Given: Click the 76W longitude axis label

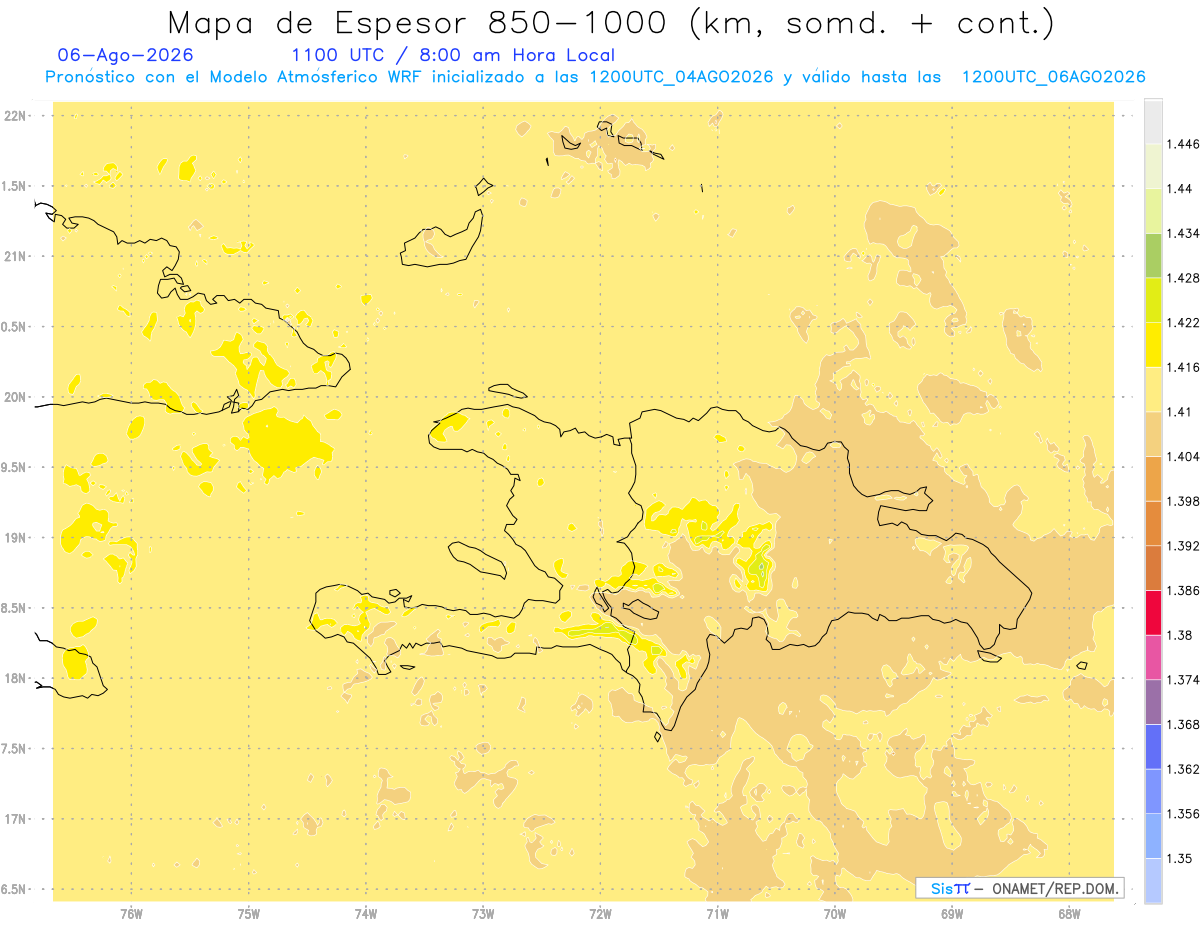Looking at the screenshot, I should coord(131,914).
